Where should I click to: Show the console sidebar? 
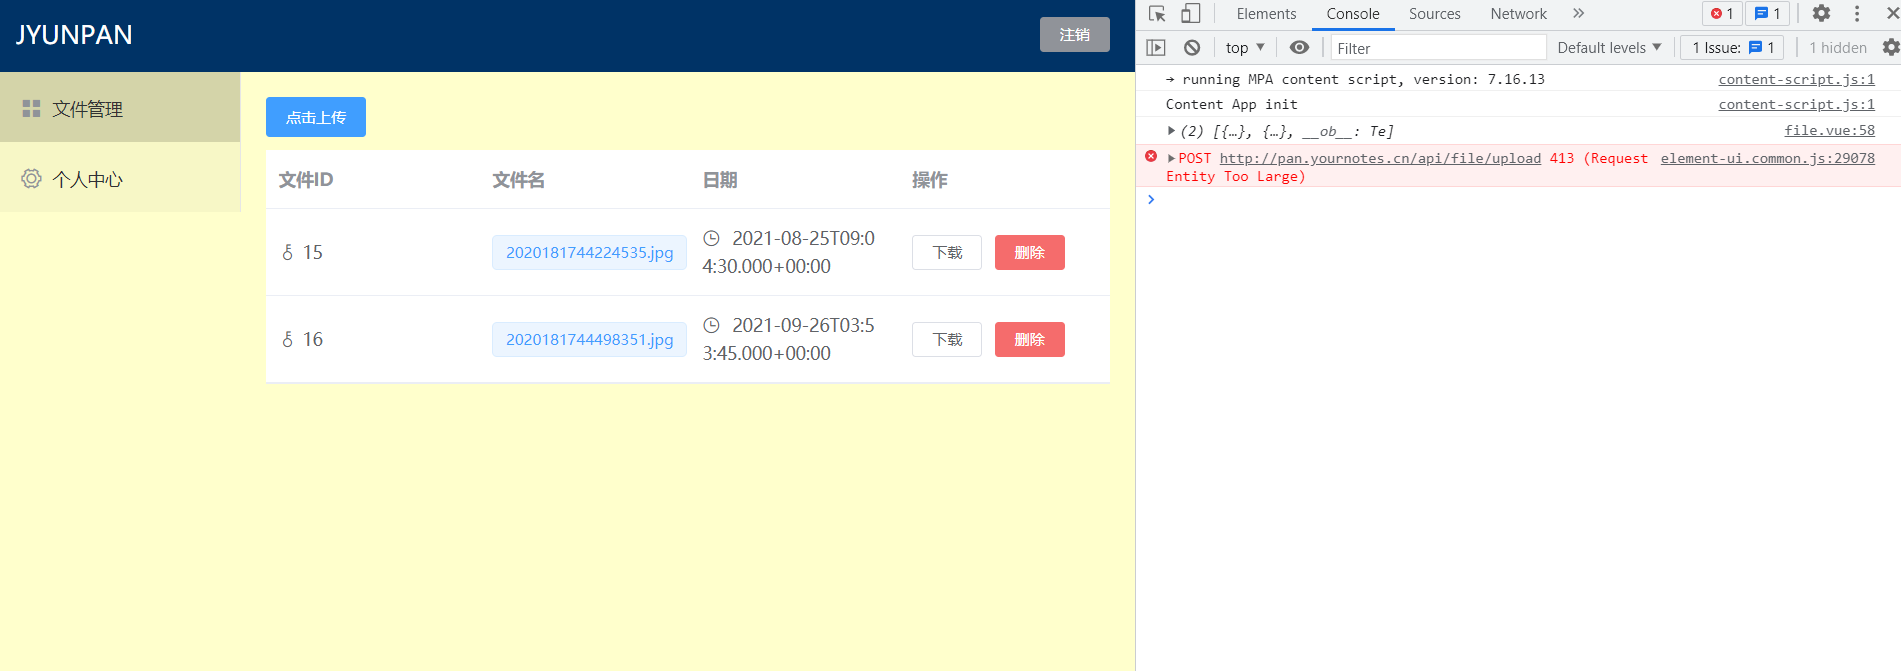click(x=1156, y=48)
